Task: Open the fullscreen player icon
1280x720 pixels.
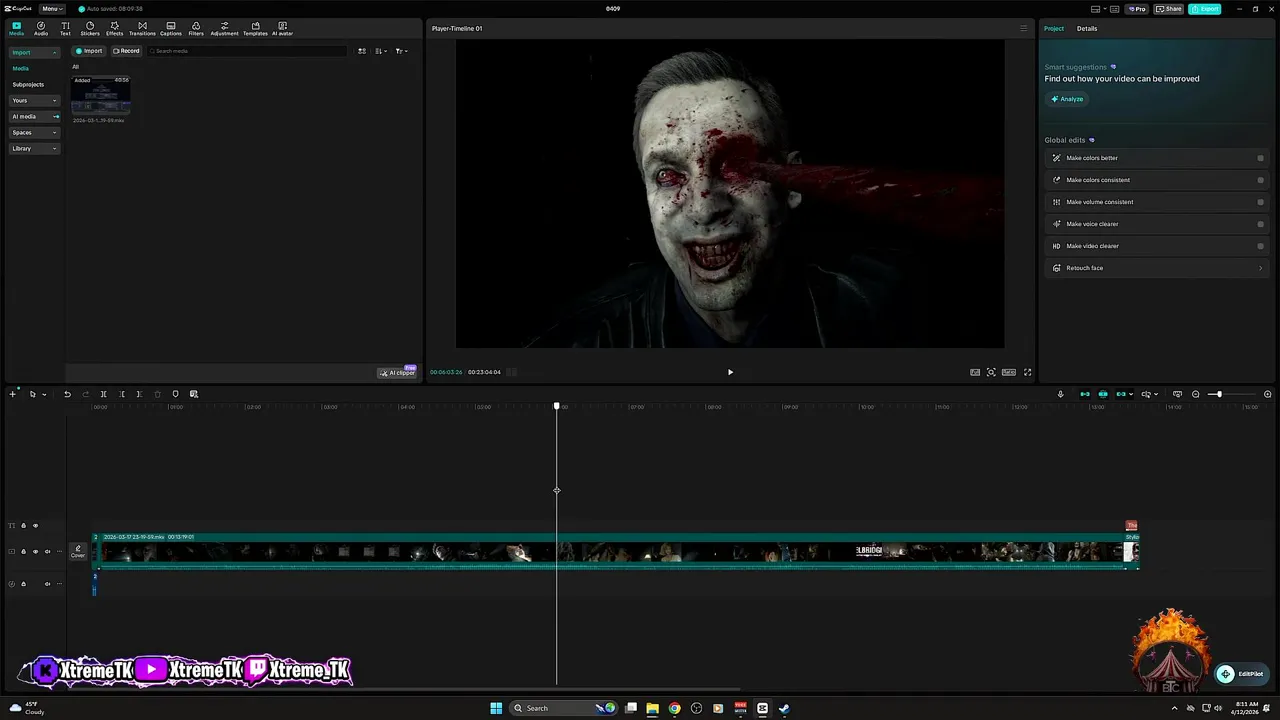Action: 1027,372
